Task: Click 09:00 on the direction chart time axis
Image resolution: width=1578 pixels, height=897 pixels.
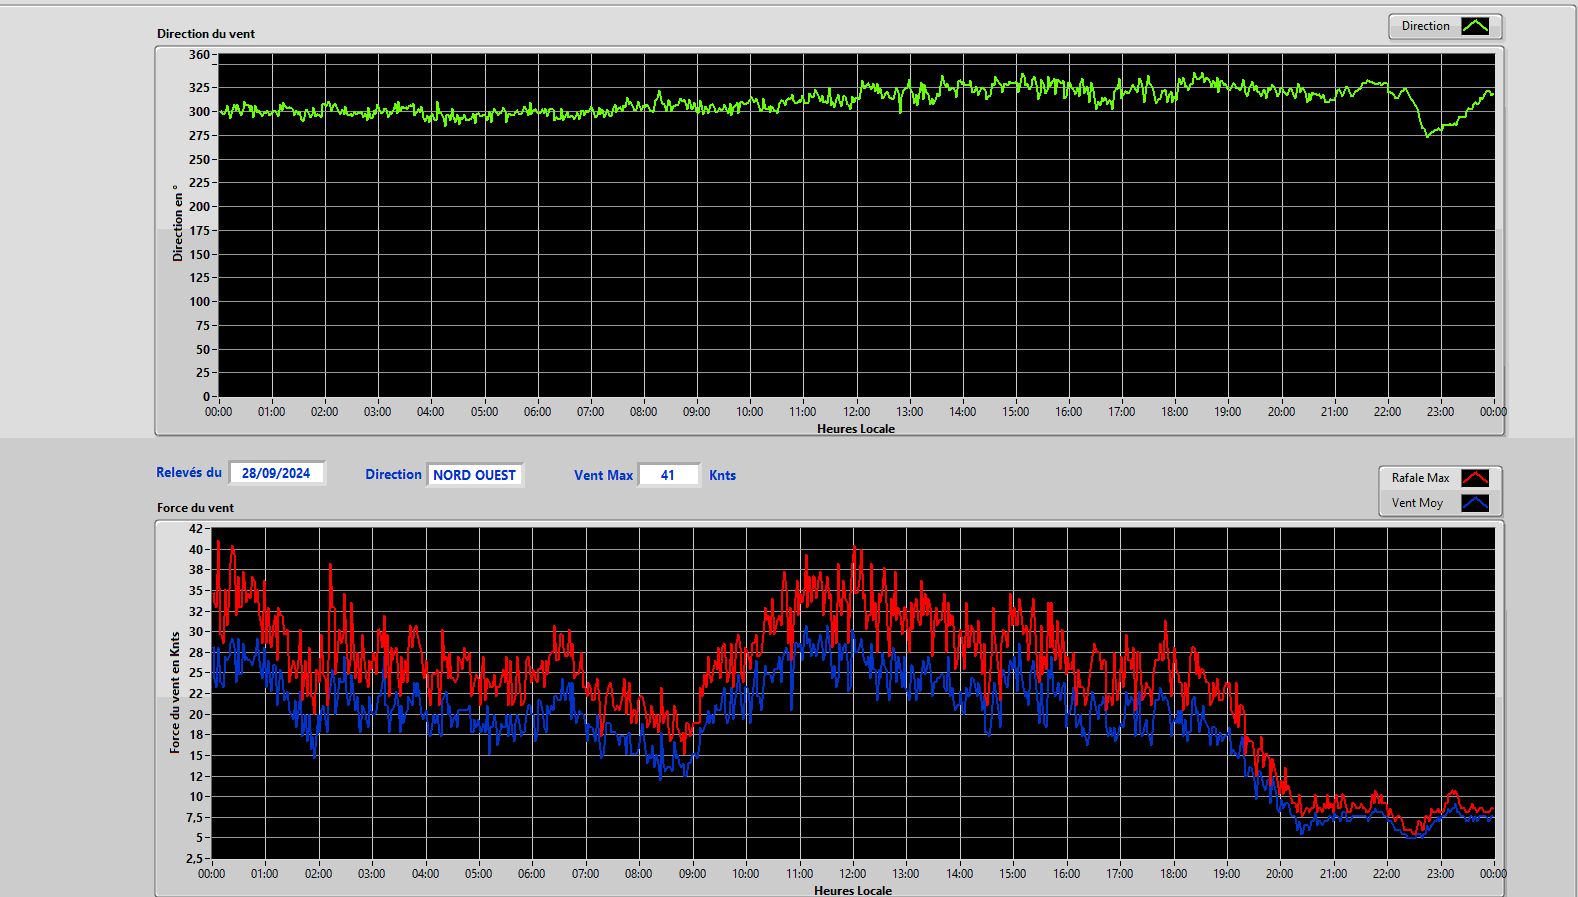Action: coord(696,411)
